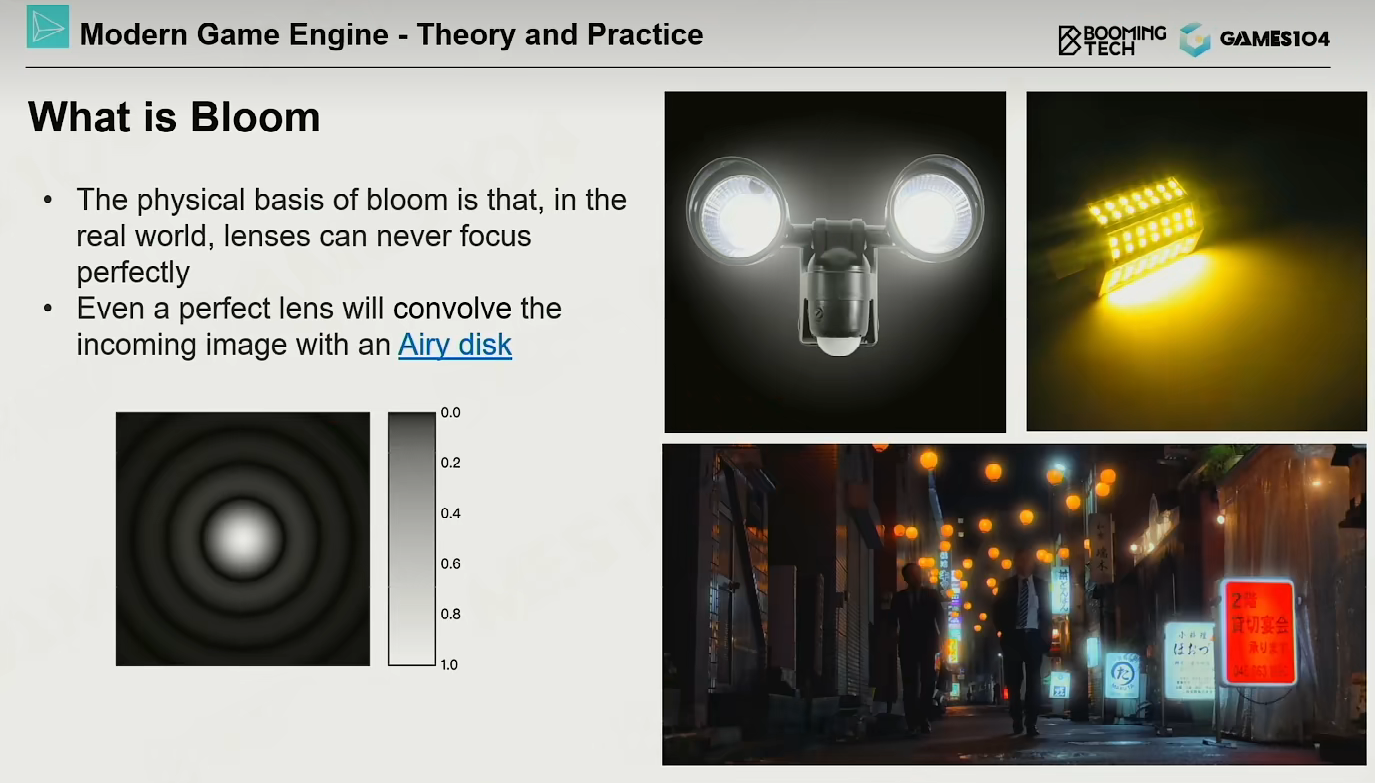Image resolution: width=1375 pixels, height=783 pixels.
Task: Click the 0.6 label on the color bar
Action: click(450, 564)
